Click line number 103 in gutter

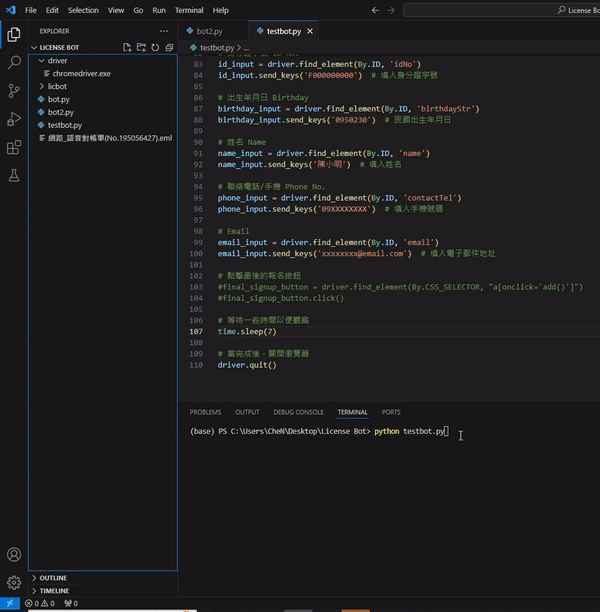pos(196,287)
